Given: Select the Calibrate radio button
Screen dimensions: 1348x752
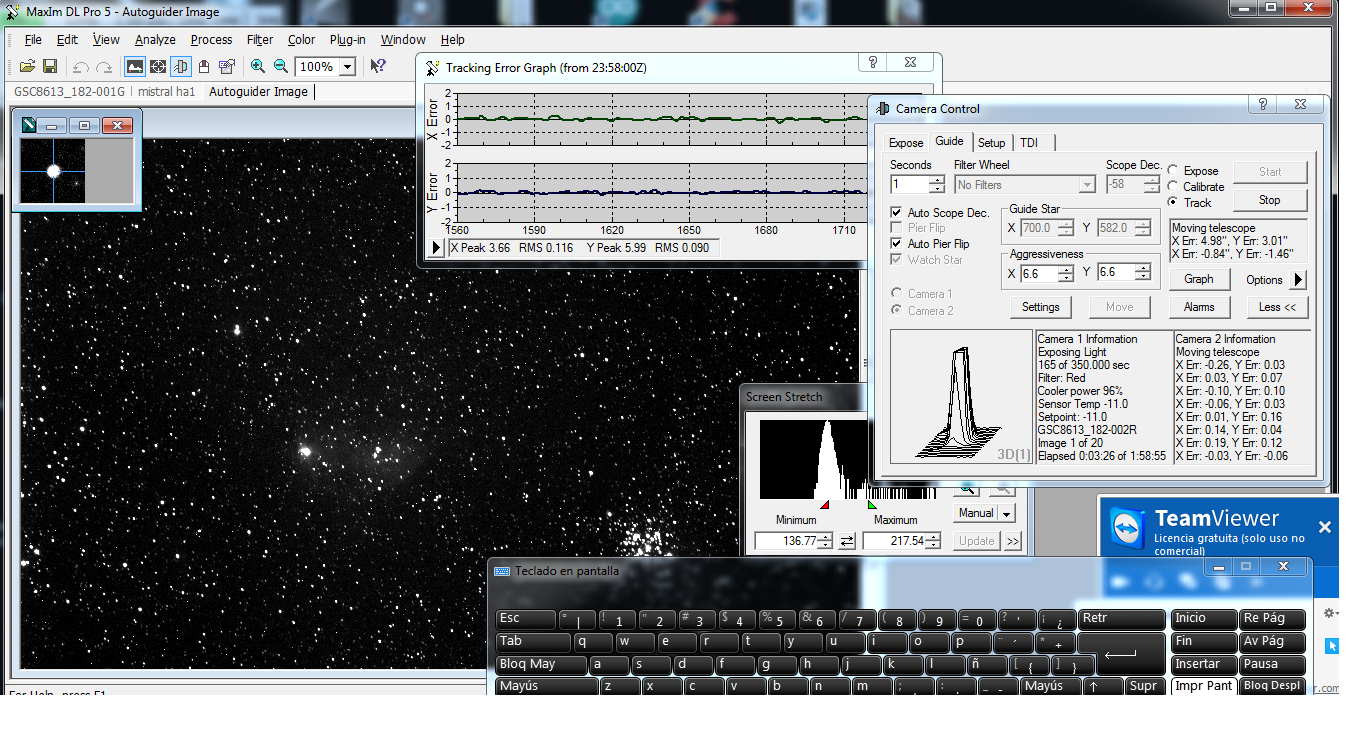Looking at the screenshot, I should [1173, 187].
